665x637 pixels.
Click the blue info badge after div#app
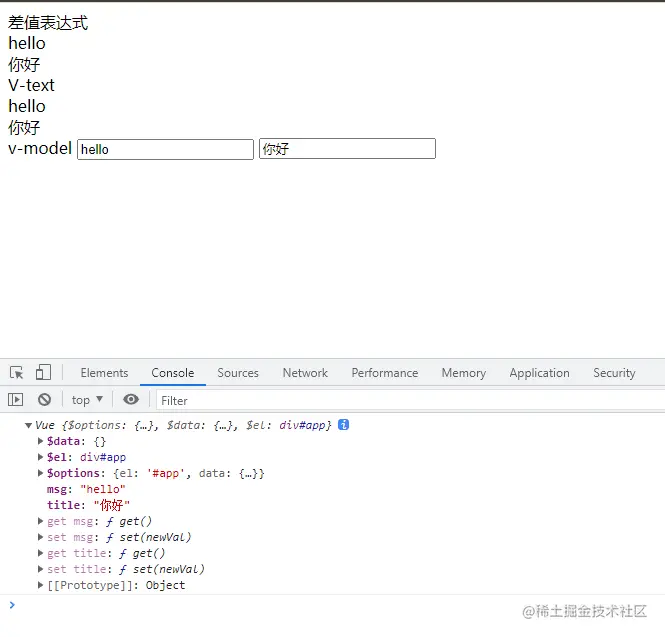point(344,425)
